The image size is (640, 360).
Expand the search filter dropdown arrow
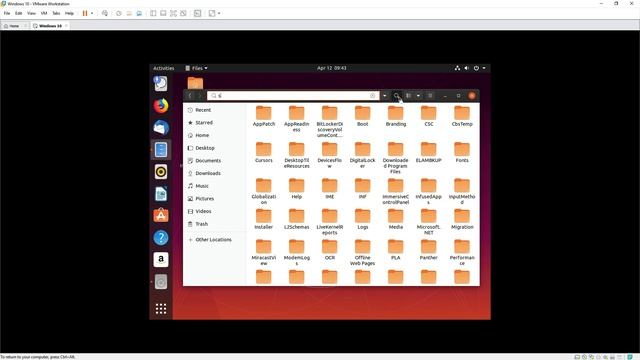point(384,96)
